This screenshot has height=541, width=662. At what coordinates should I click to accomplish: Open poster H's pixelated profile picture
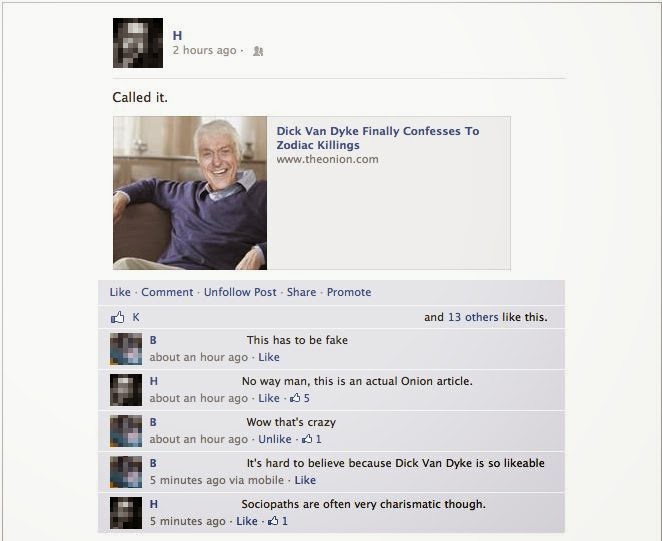tap(138, 43)
